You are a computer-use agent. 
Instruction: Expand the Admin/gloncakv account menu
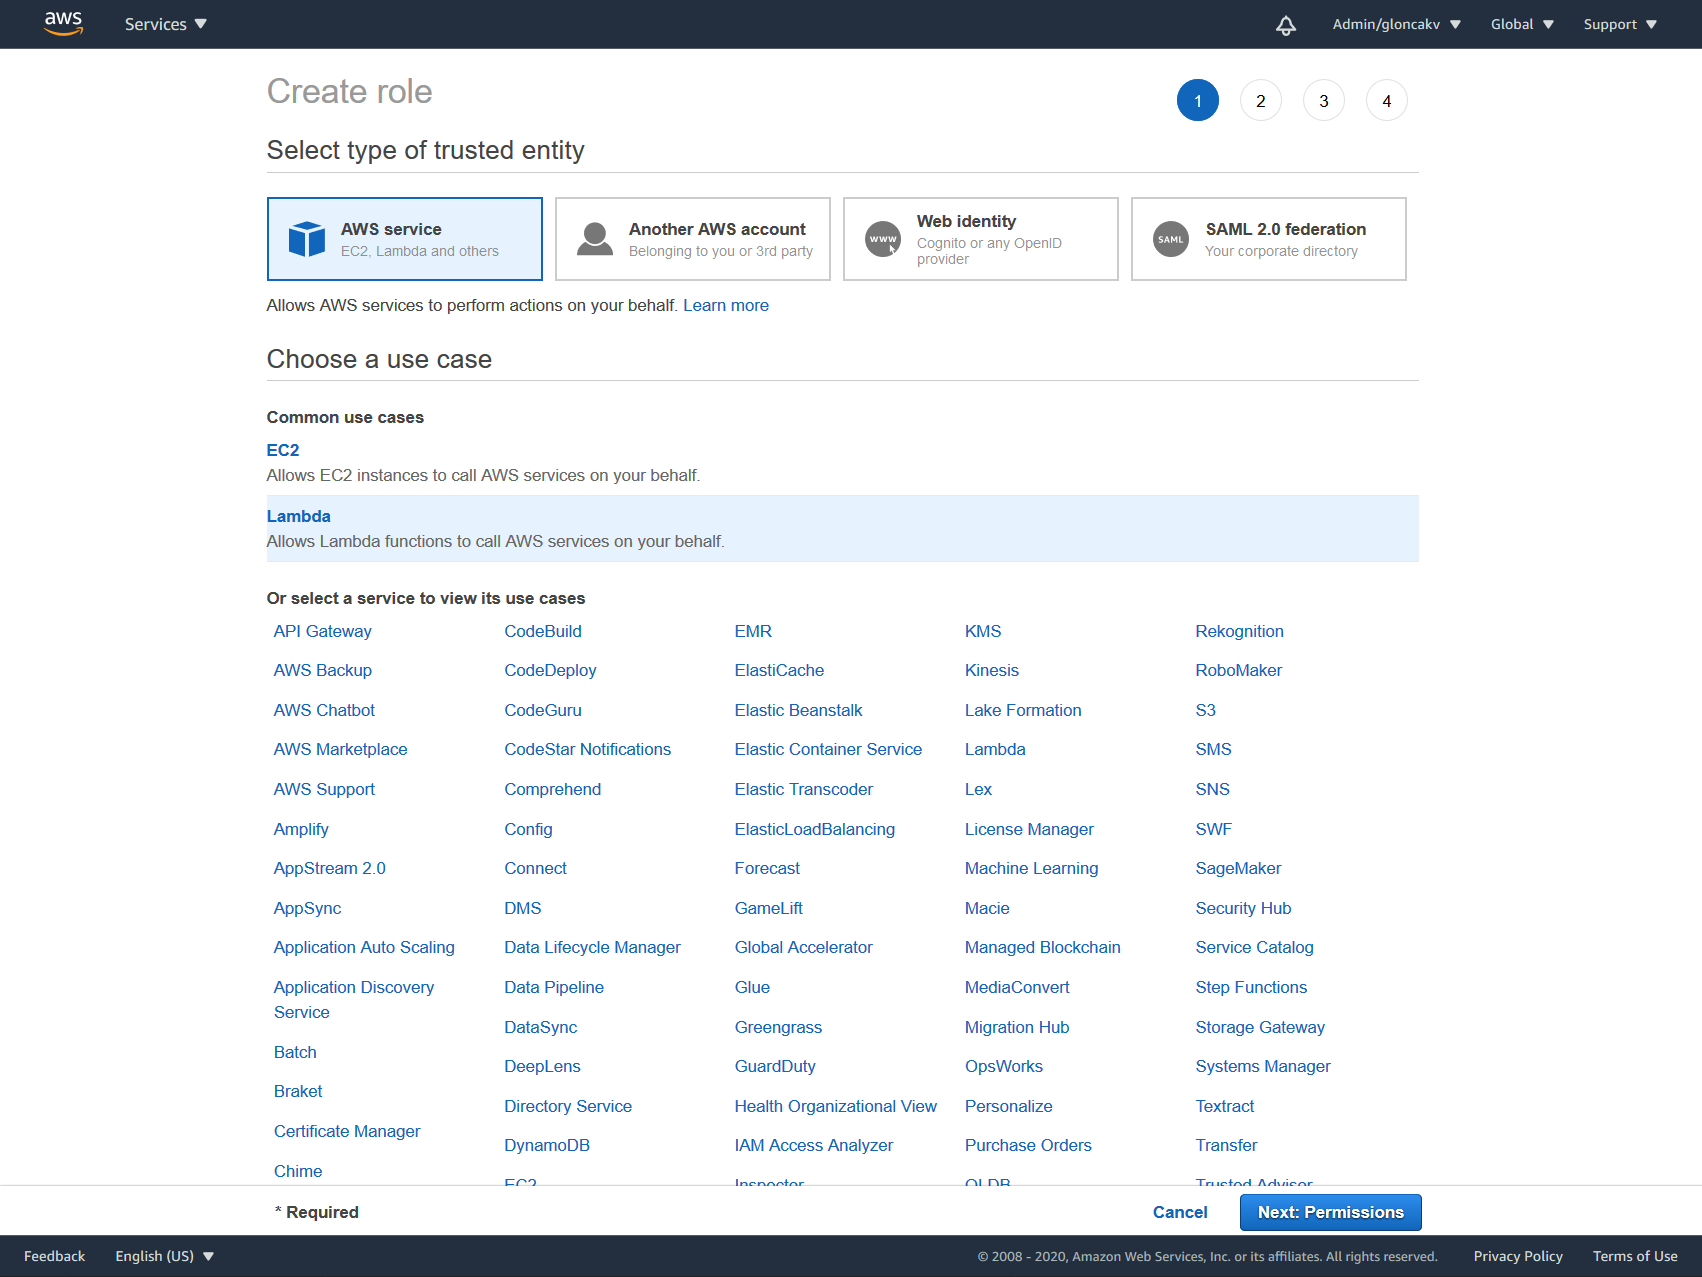[x=1396, y=24]
